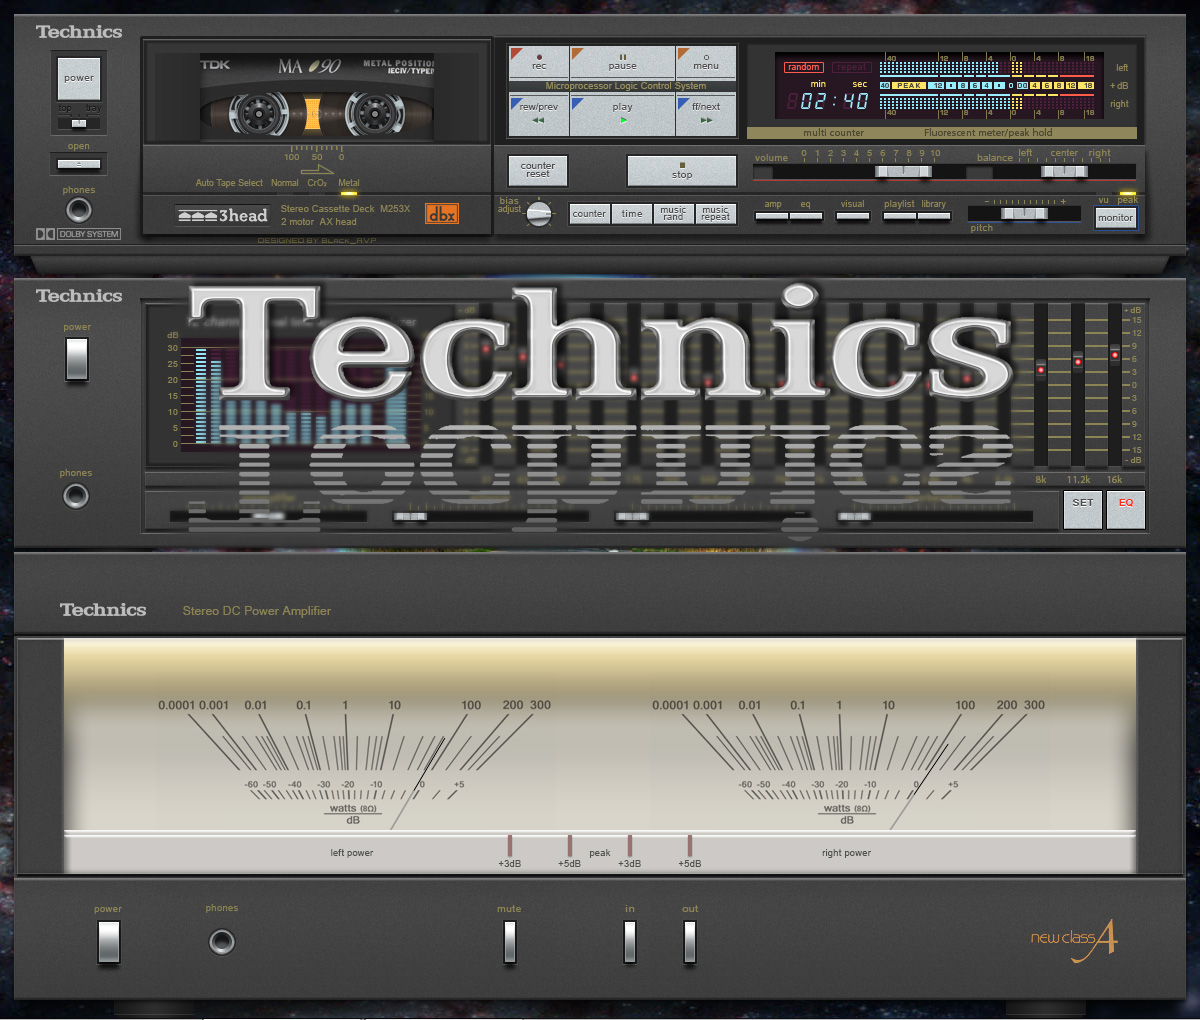Click the Dolby System logo
1200x1020 pixels.
tap(78, 234)
